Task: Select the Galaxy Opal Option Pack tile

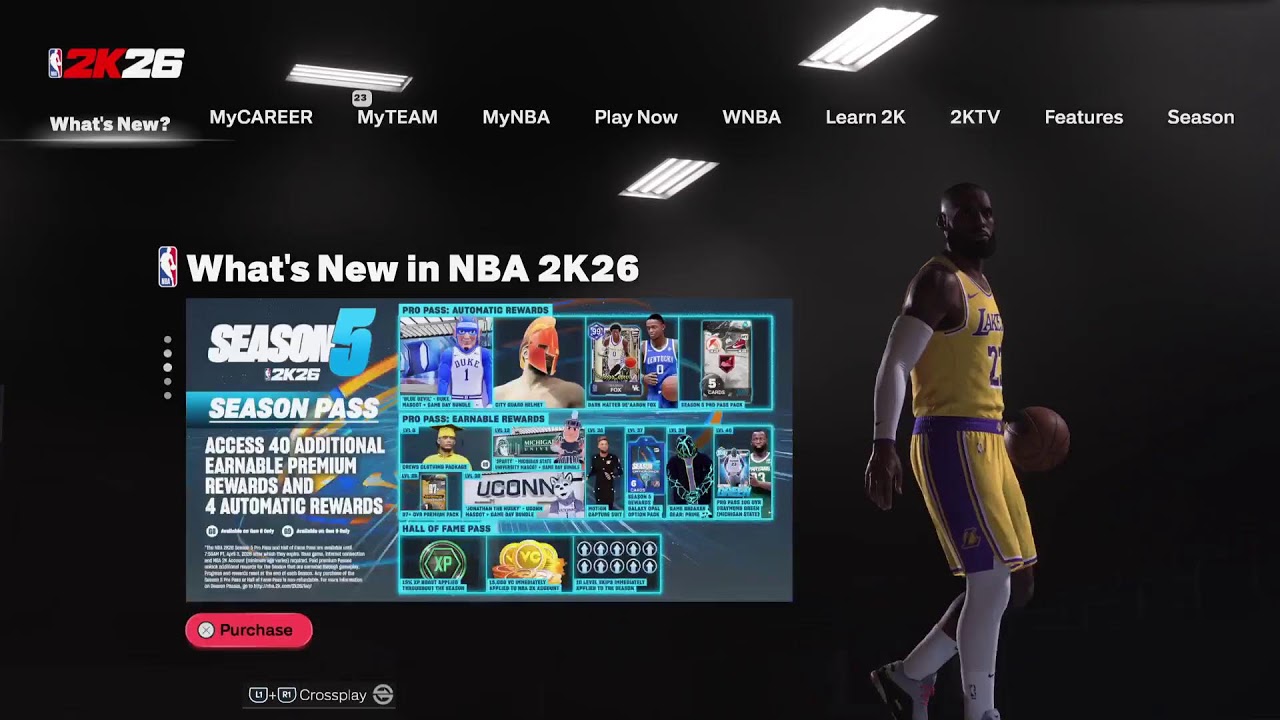Action: [x=645, y=472]
